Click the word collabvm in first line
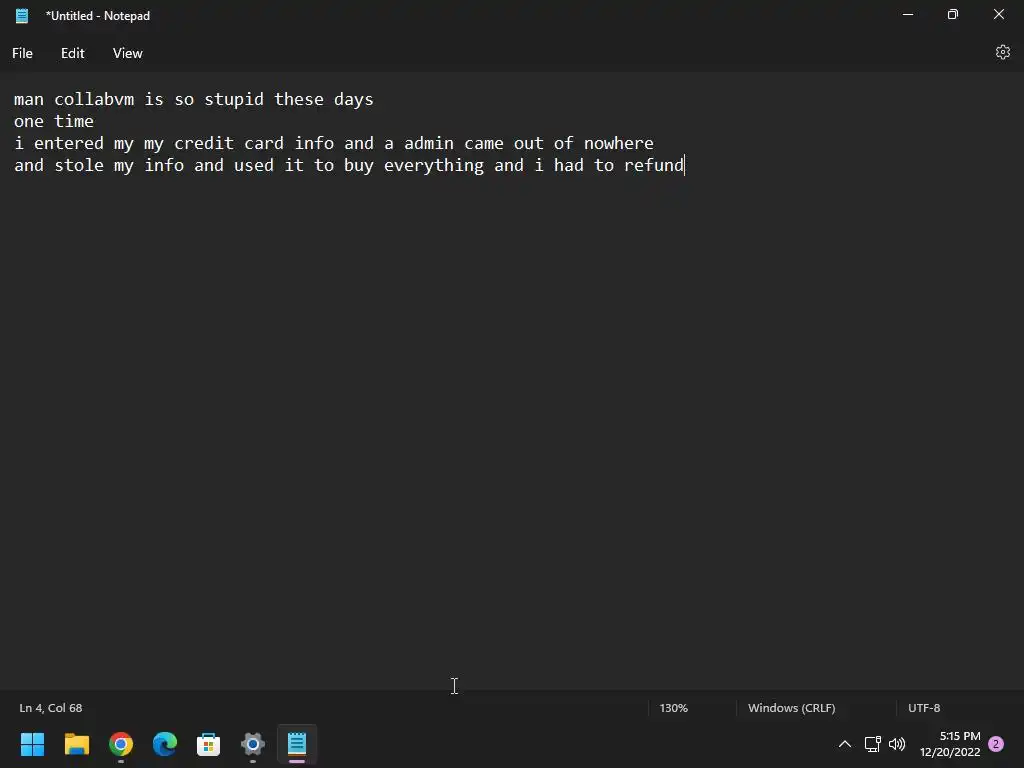 [x=94, y=99]
